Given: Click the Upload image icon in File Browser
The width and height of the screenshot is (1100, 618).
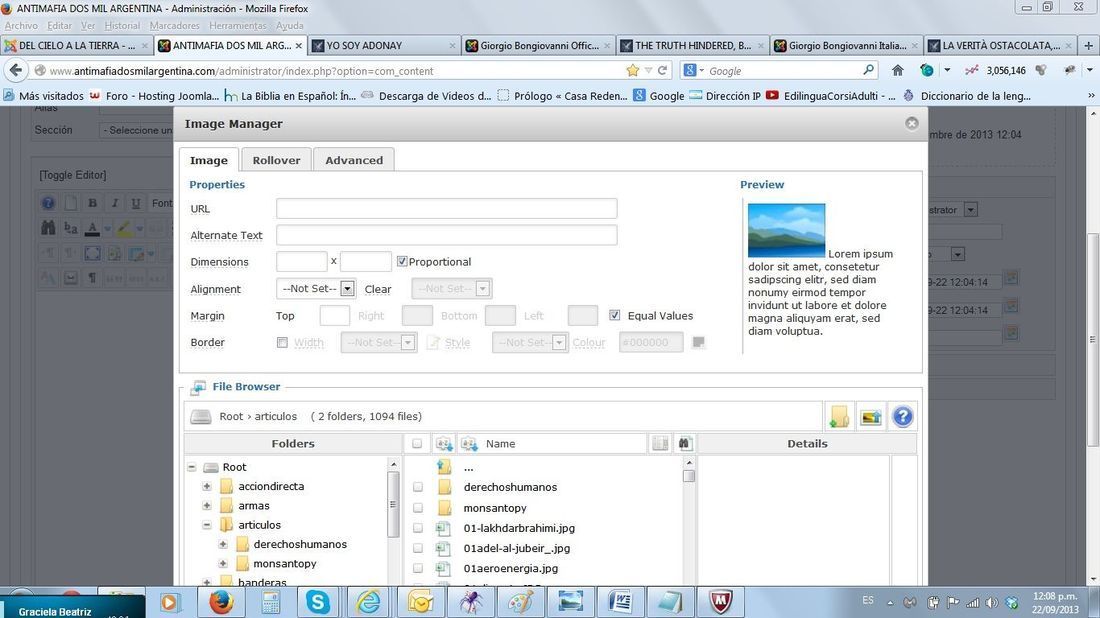Looking at the screenshot, I should coord(871,417).
